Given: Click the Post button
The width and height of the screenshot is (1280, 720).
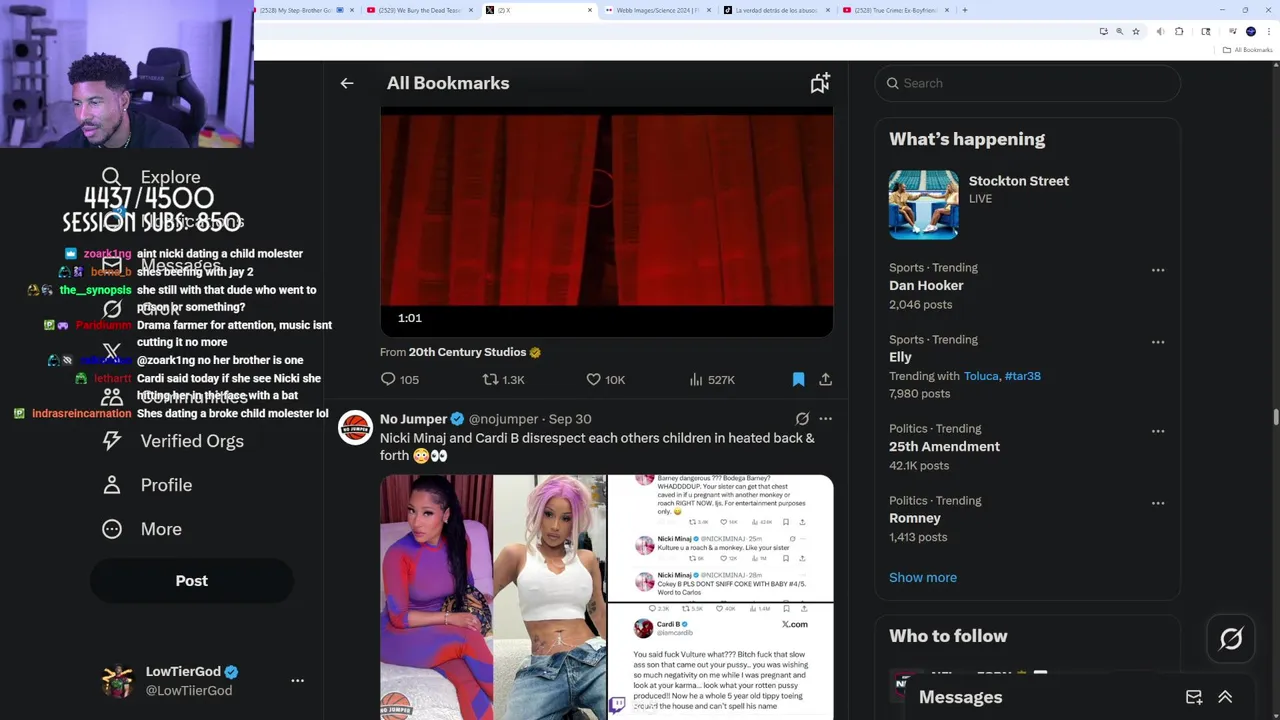Looking at the screenshot, I should [x=192, y=581].
